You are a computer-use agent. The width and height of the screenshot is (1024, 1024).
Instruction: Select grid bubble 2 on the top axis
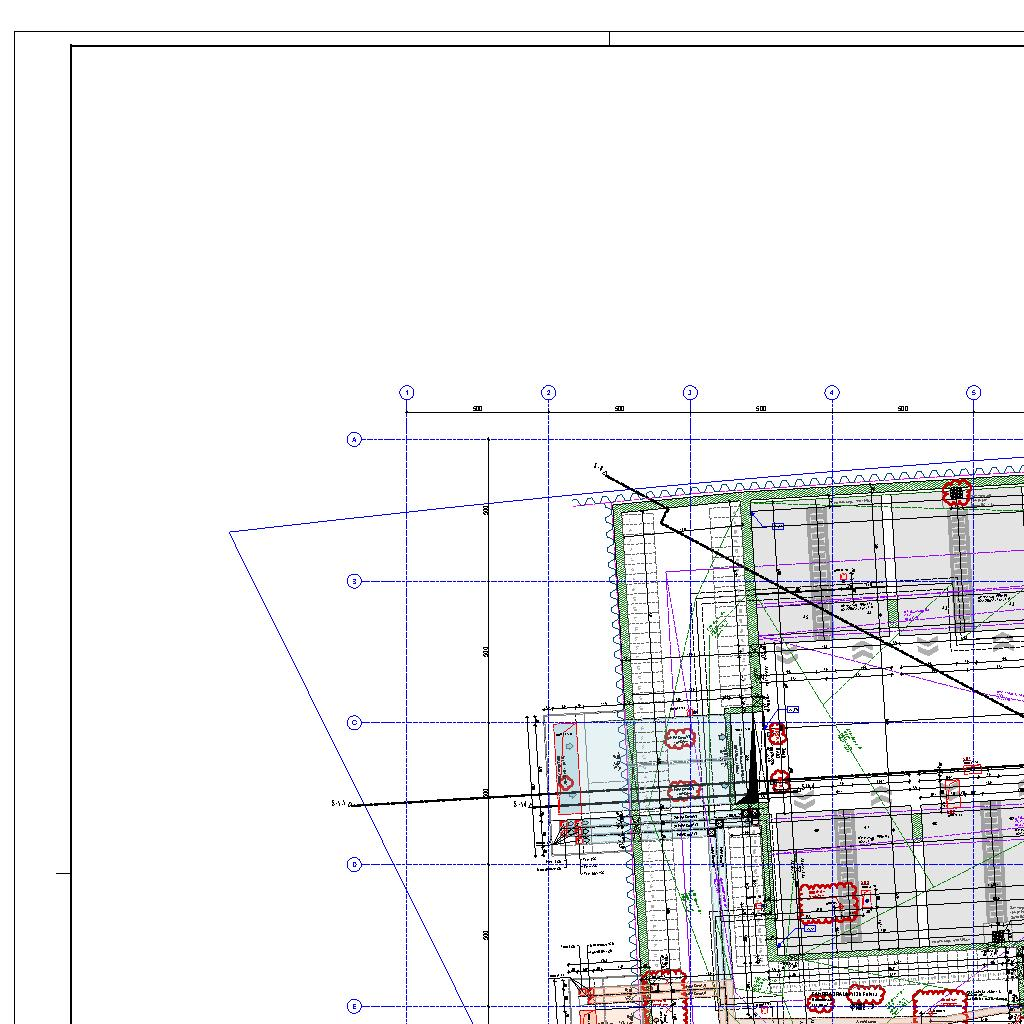(549, 393)
